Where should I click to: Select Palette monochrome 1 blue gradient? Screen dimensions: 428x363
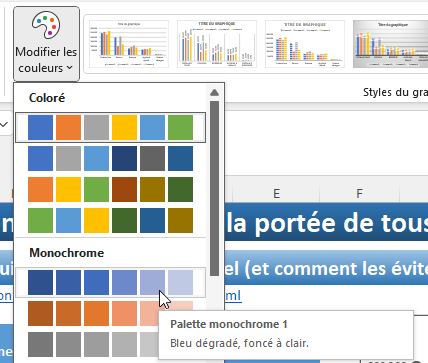[110, 282]
